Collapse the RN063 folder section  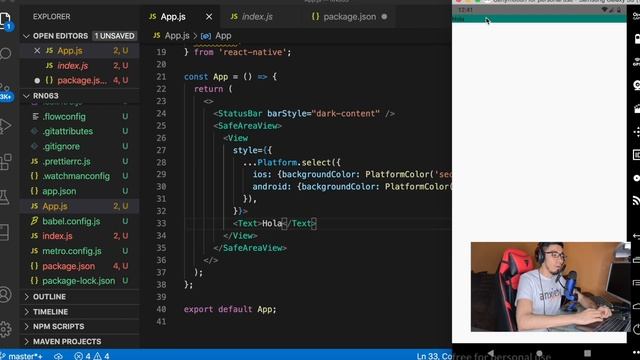(45, 96)
